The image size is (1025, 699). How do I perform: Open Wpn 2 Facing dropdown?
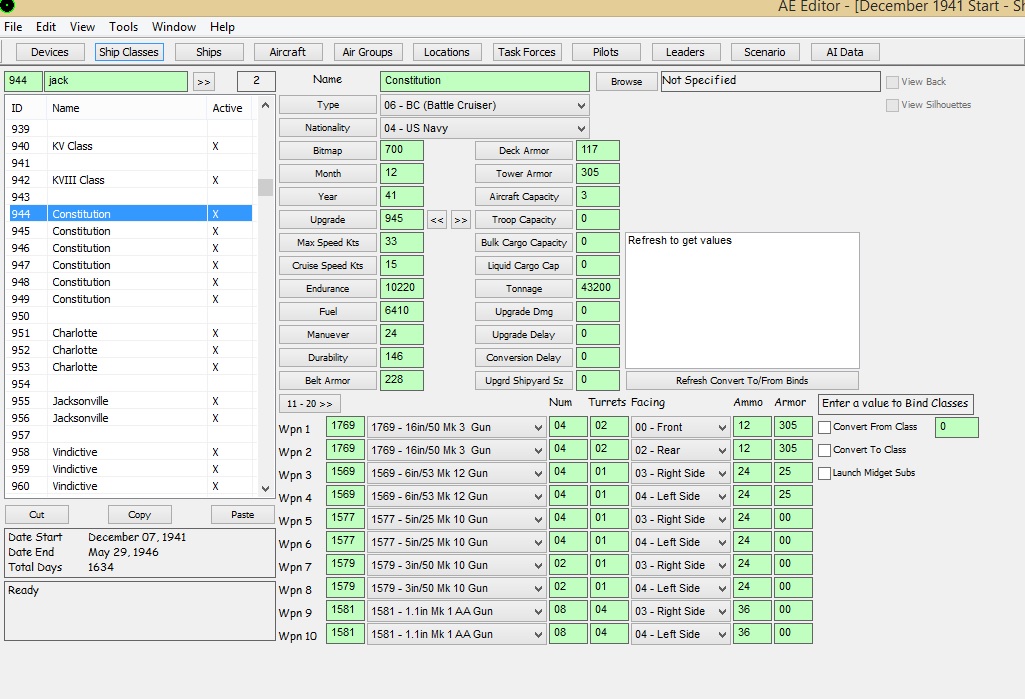[681, 451]
